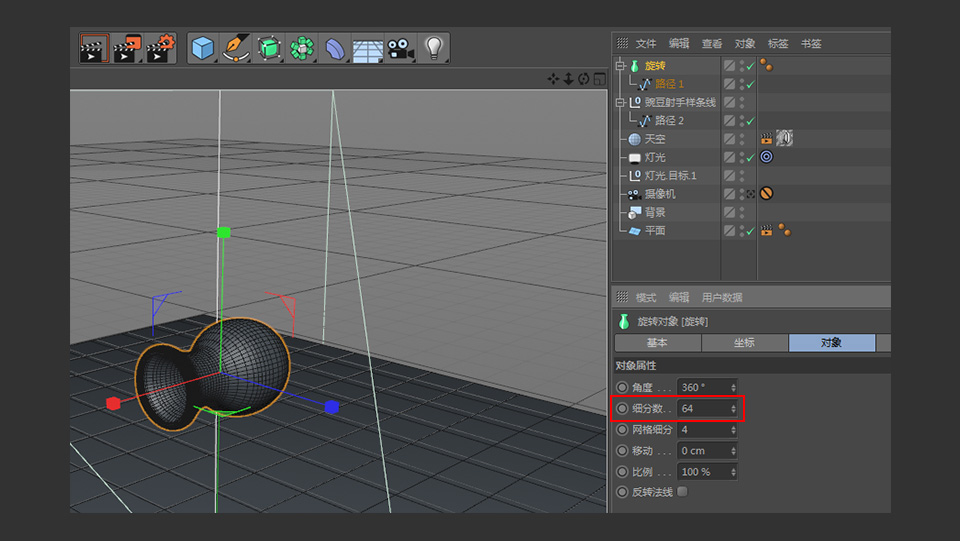960x541 pixels.
Task: Select 天空 in the object tree
Action: click(x=654, y=139)
